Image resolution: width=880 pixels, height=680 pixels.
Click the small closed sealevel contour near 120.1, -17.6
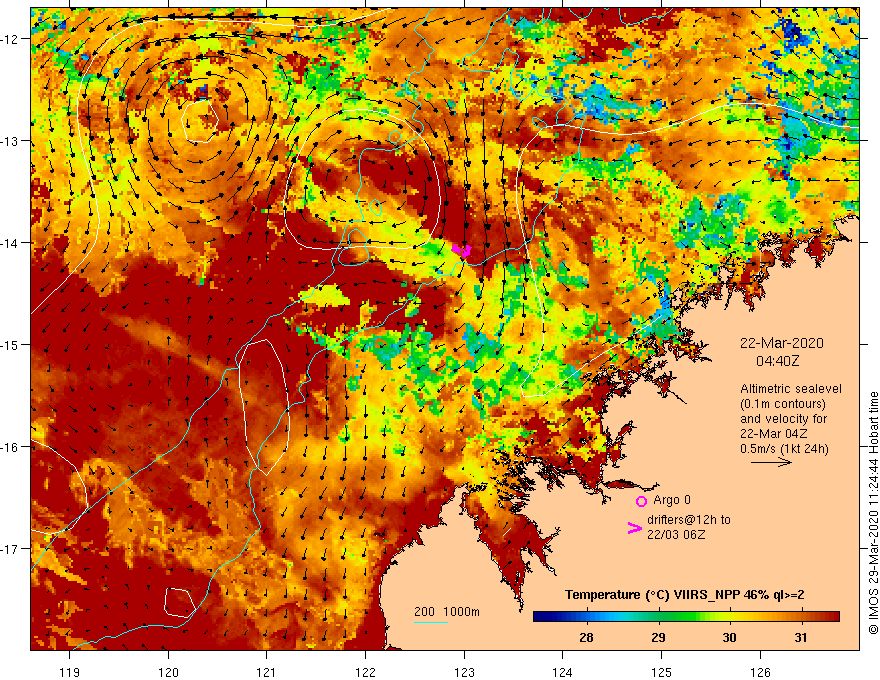point(180,603)
